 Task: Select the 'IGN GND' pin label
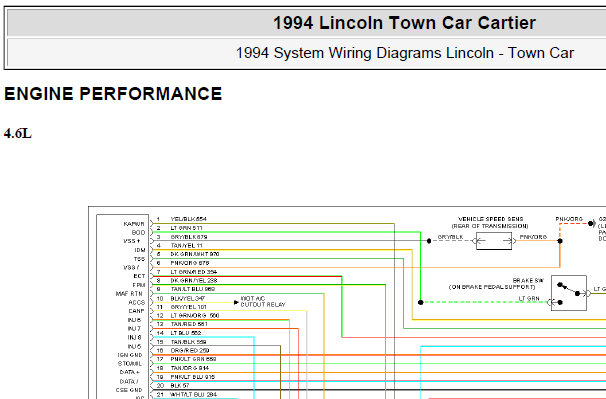(130, 355)
